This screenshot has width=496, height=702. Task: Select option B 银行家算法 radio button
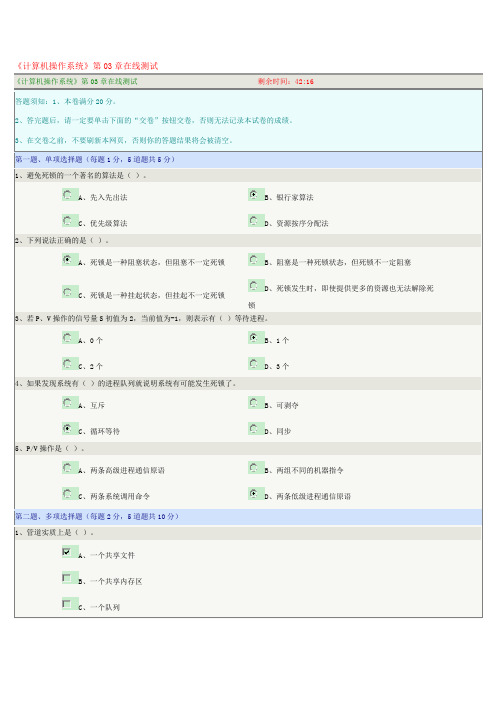coord(254,195)
